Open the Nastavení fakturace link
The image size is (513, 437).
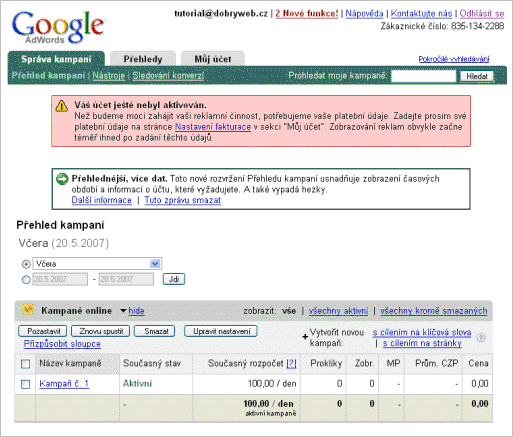click(x=213, y=127)
